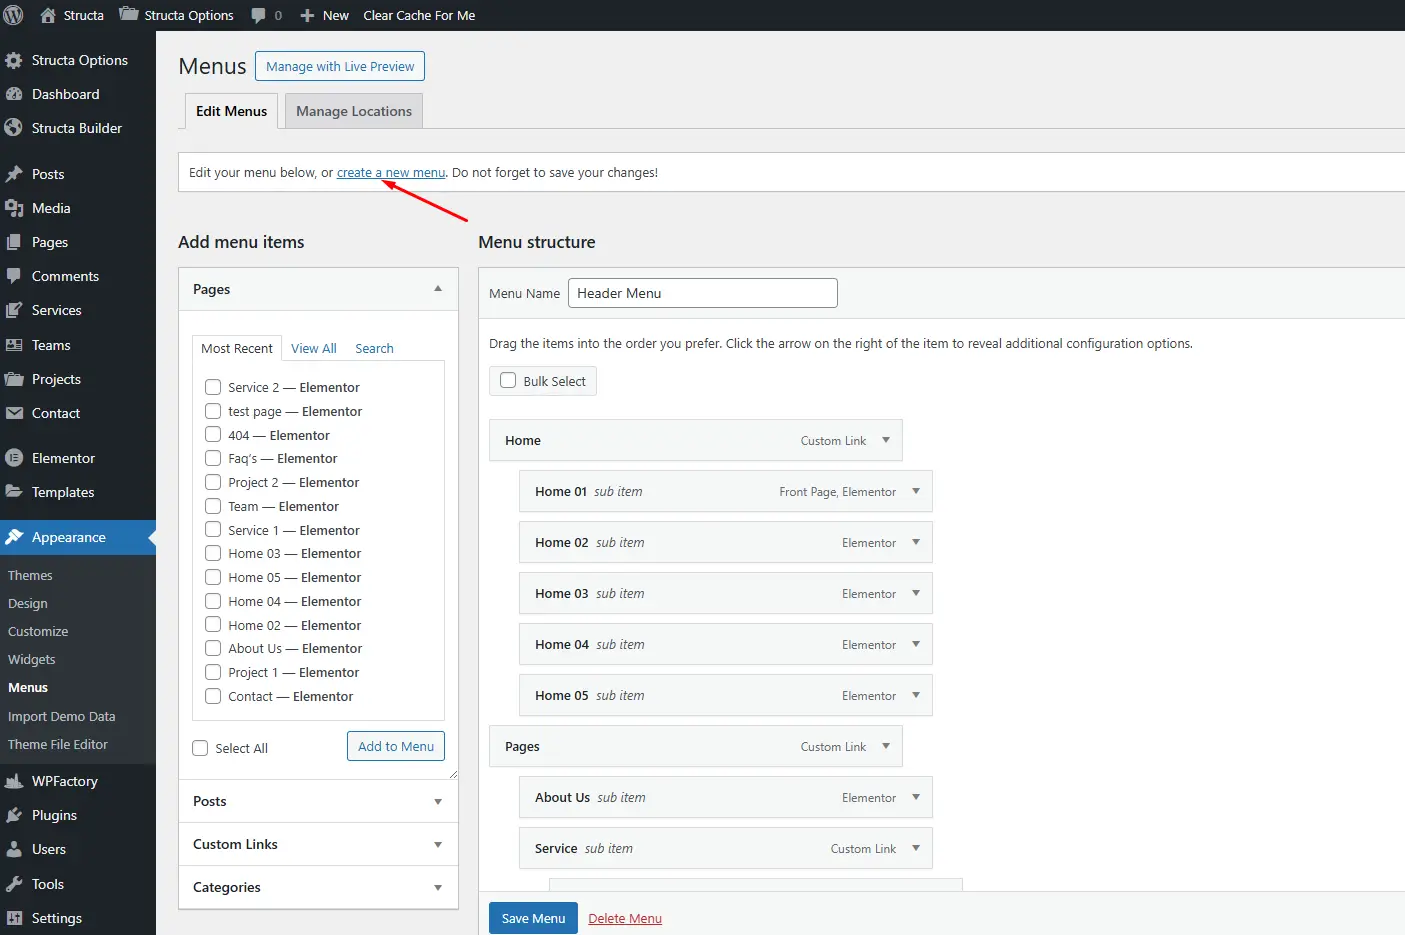Expand Home menu item options arrow

click(x=886, y=440)
